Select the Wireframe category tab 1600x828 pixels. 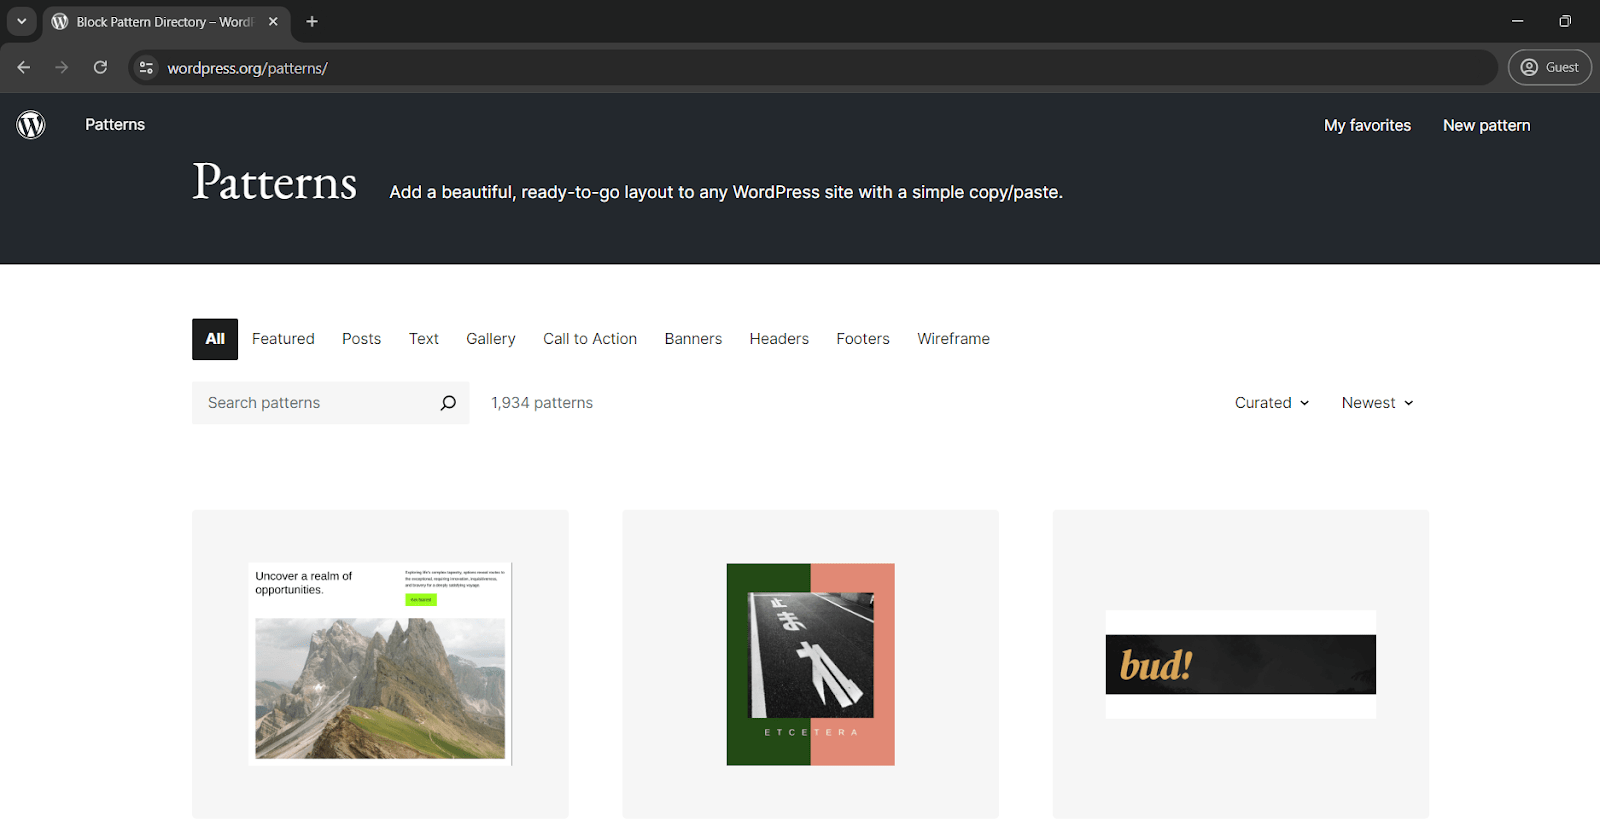click(953, 339)
